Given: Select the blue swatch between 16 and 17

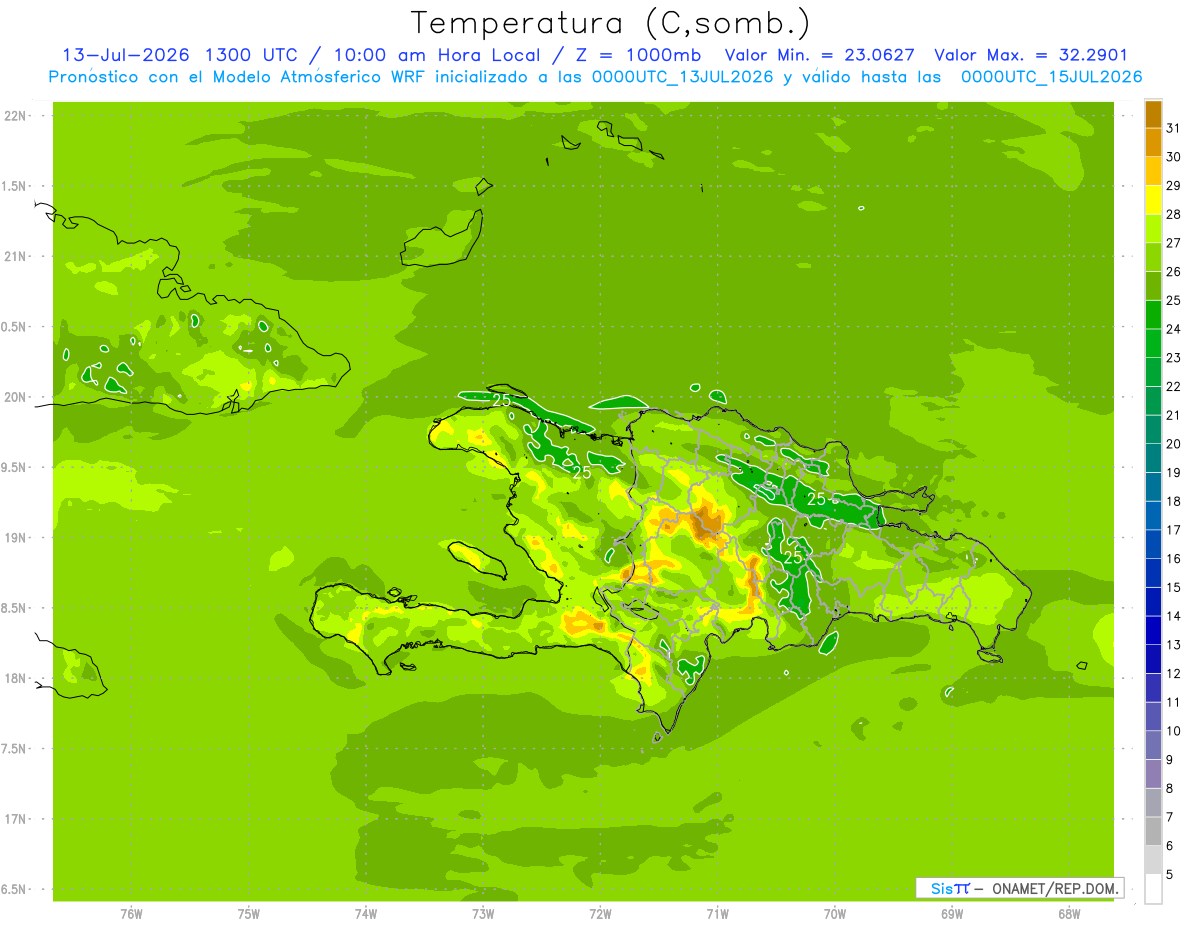Looking at the screenshot, I should [x=1153, y=545].
